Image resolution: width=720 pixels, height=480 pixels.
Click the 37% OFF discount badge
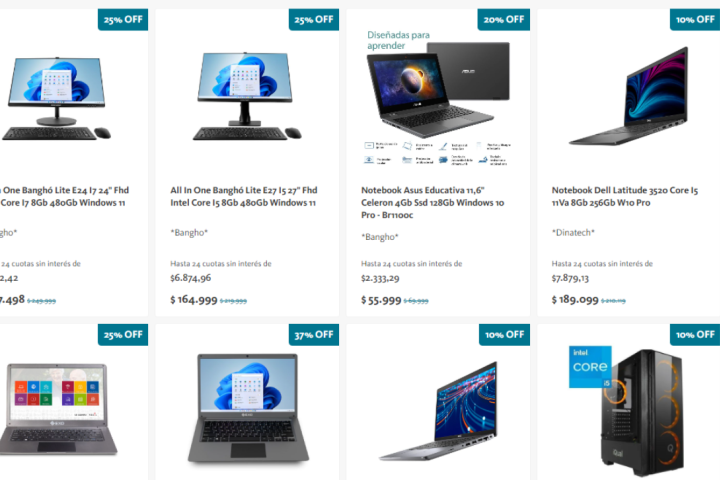tap(314, 334)
